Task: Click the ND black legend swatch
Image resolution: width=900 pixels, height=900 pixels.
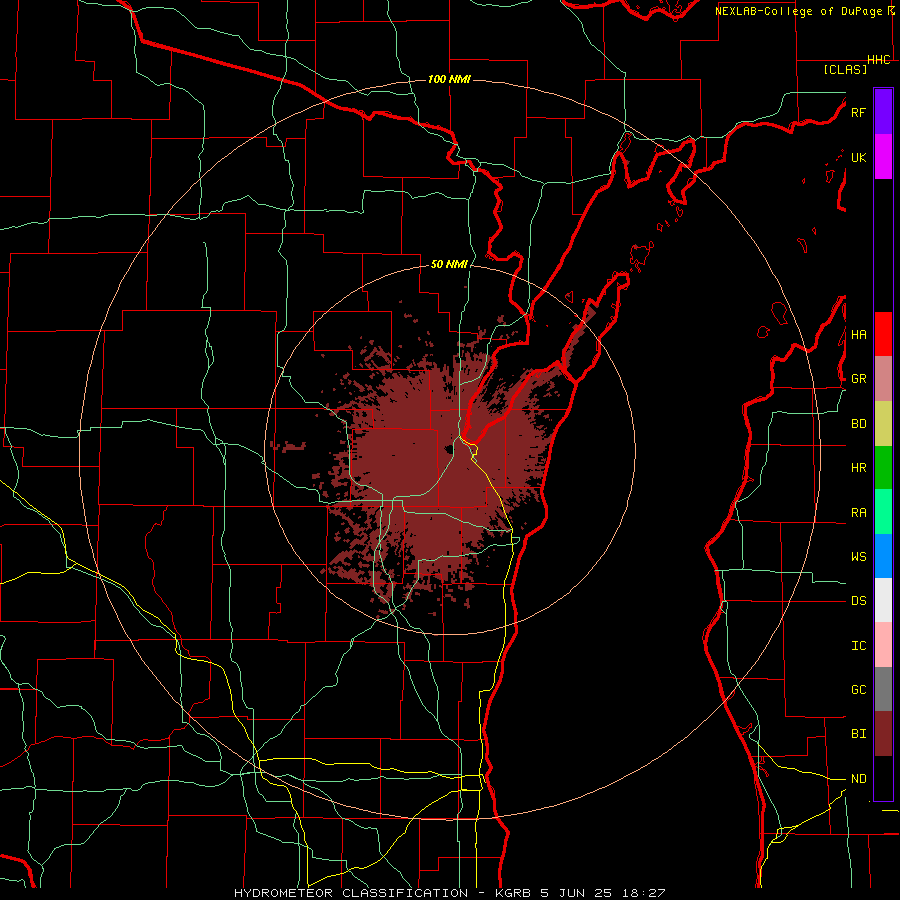Action: coord(883,778)
